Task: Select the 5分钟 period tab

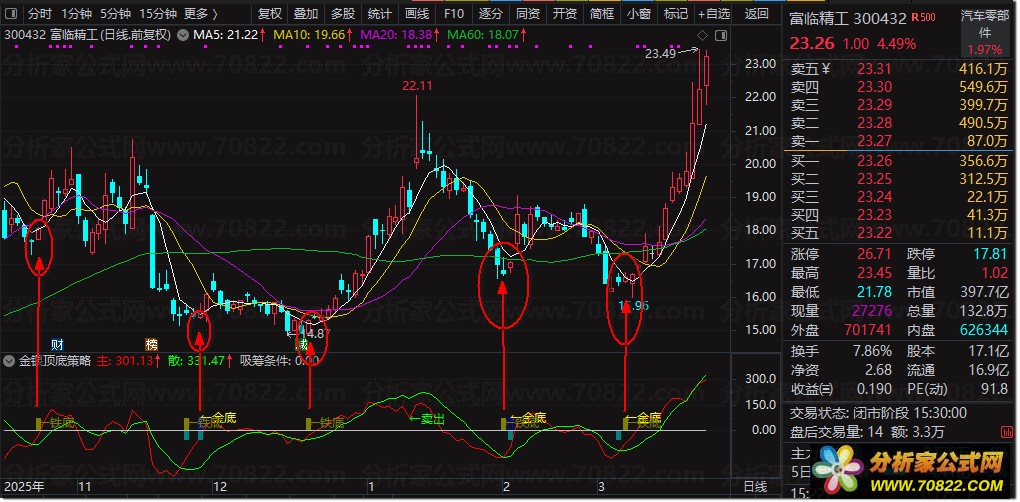Action: point(116,14)
